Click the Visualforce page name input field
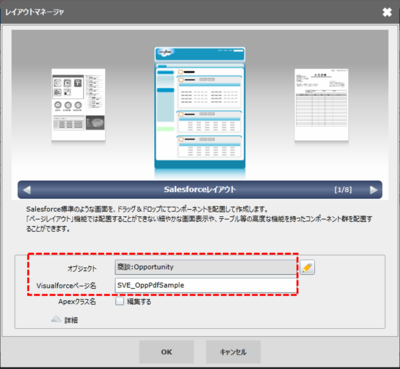400x369 pixels. click(x=206, y=285)
